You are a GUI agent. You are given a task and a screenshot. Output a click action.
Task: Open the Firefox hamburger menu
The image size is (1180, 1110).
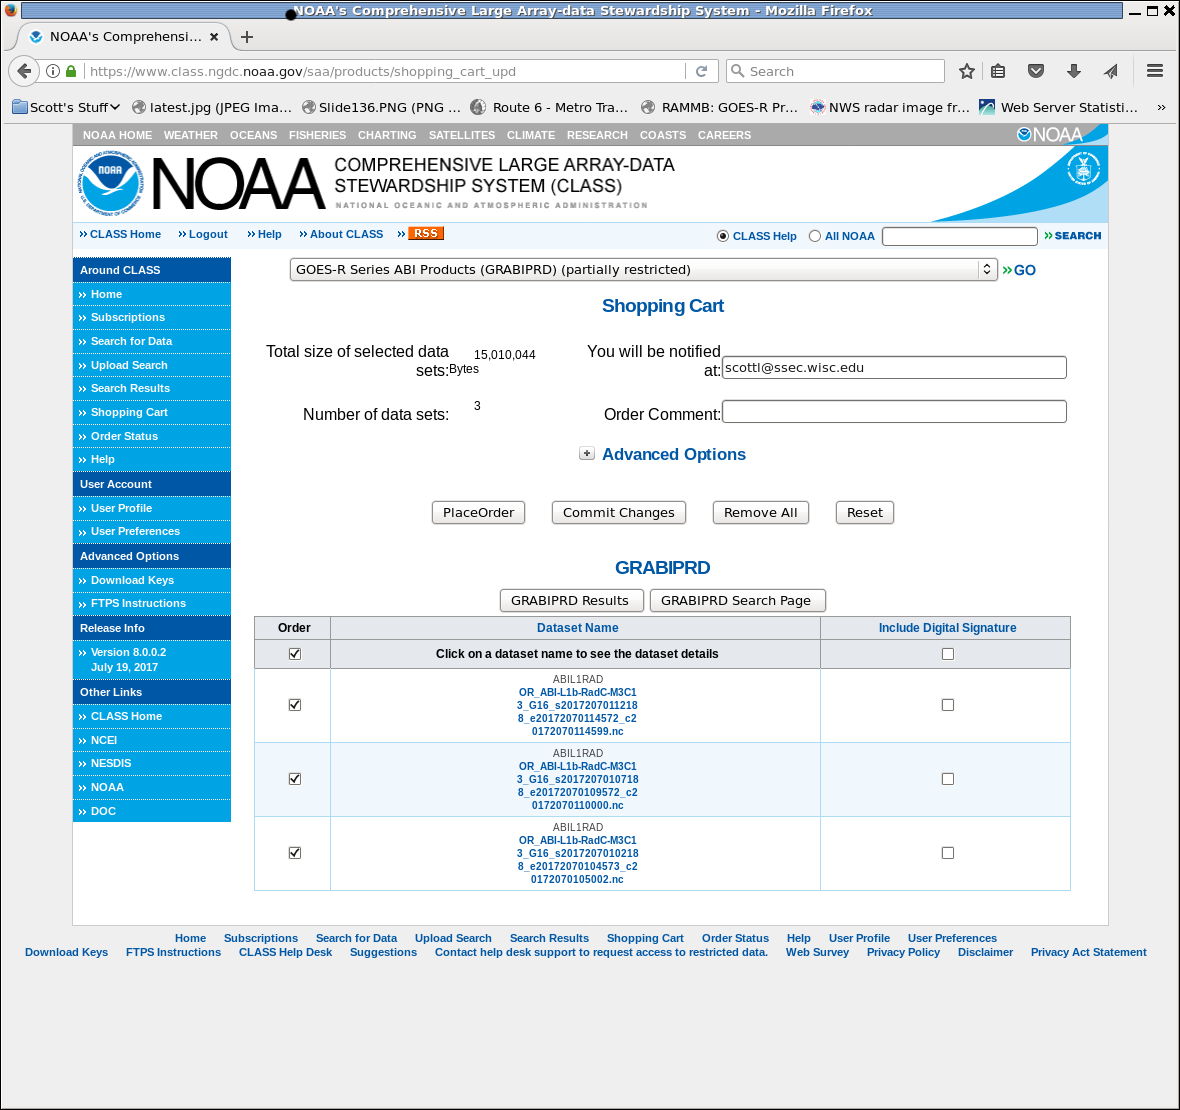[x=1155, y=71]
